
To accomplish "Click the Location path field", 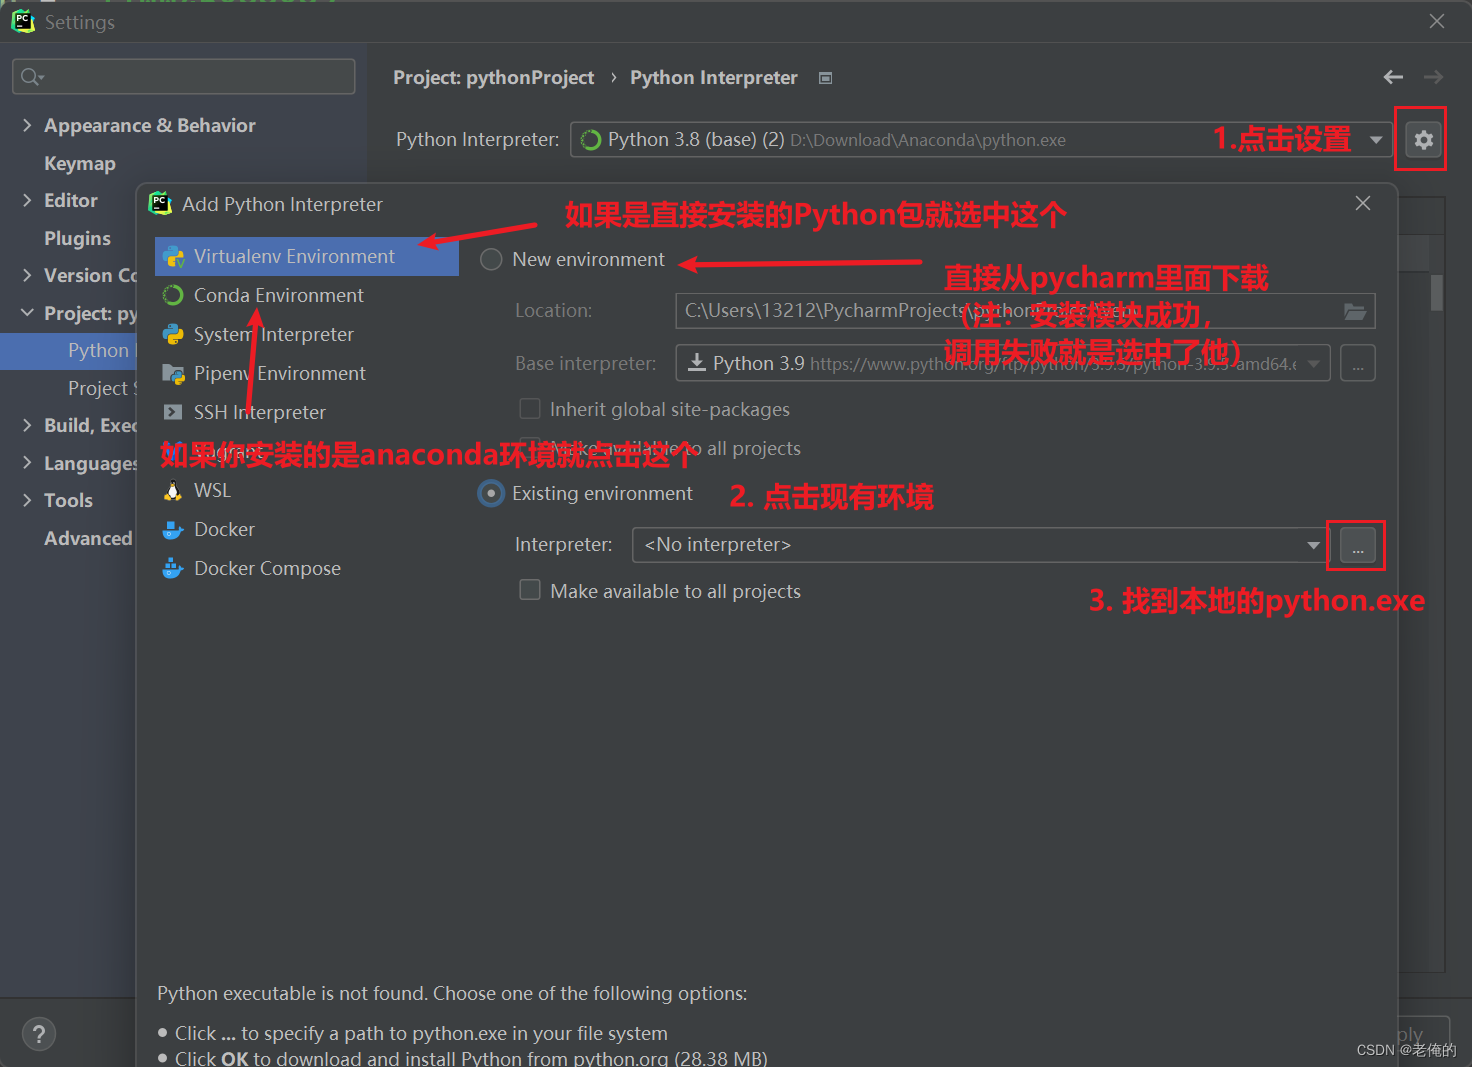I will click(x=1025, y=311).
